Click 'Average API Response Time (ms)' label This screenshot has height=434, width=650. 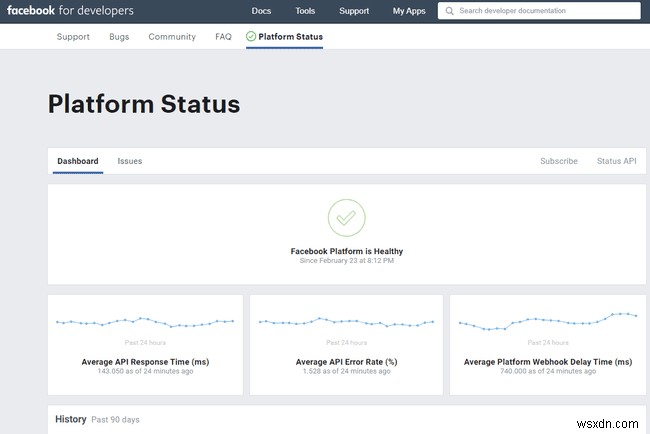(x=145, y=362)
